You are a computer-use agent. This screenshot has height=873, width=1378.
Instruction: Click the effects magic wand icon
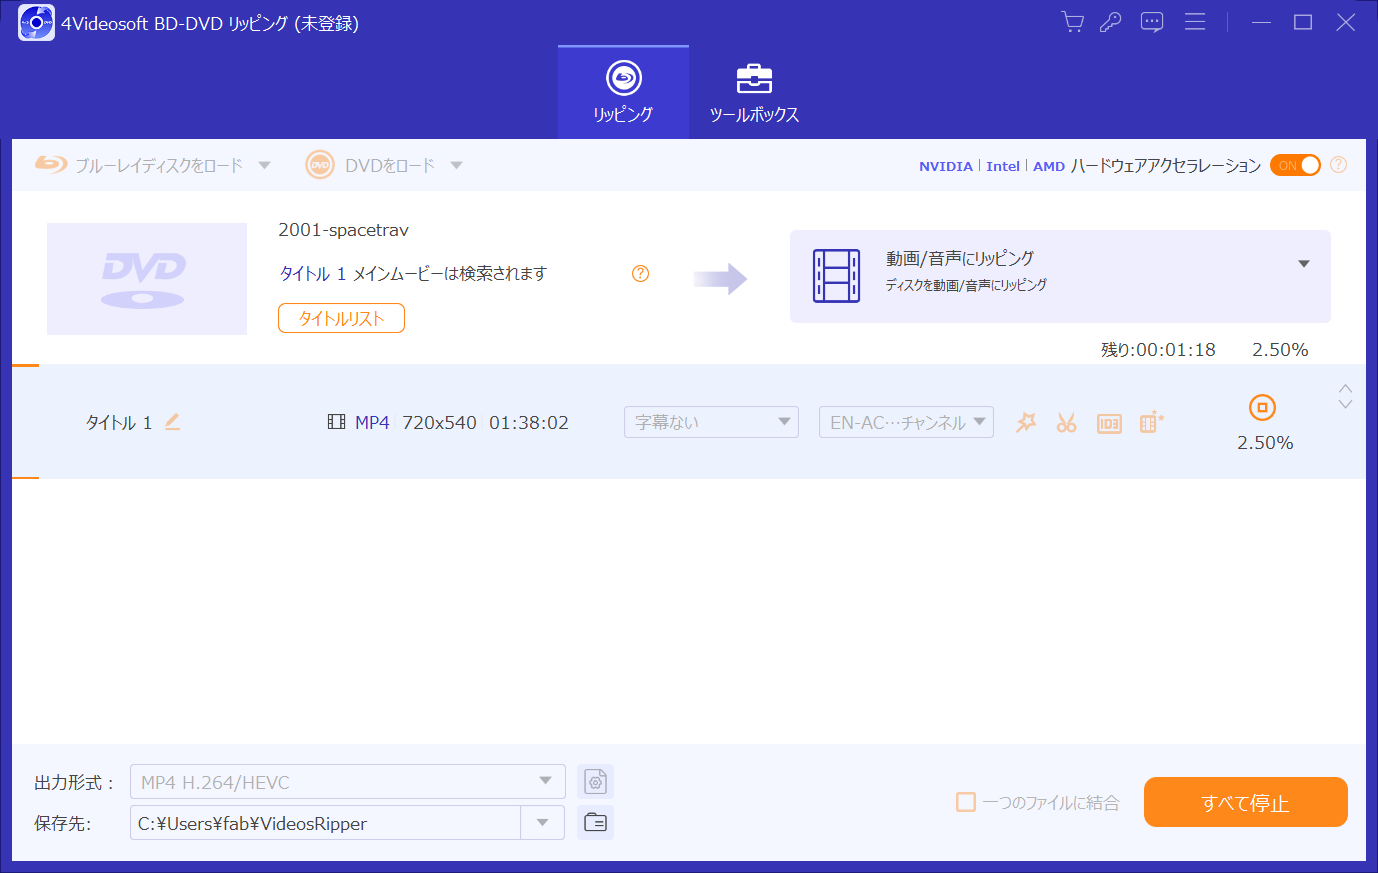click(1026, 422)
